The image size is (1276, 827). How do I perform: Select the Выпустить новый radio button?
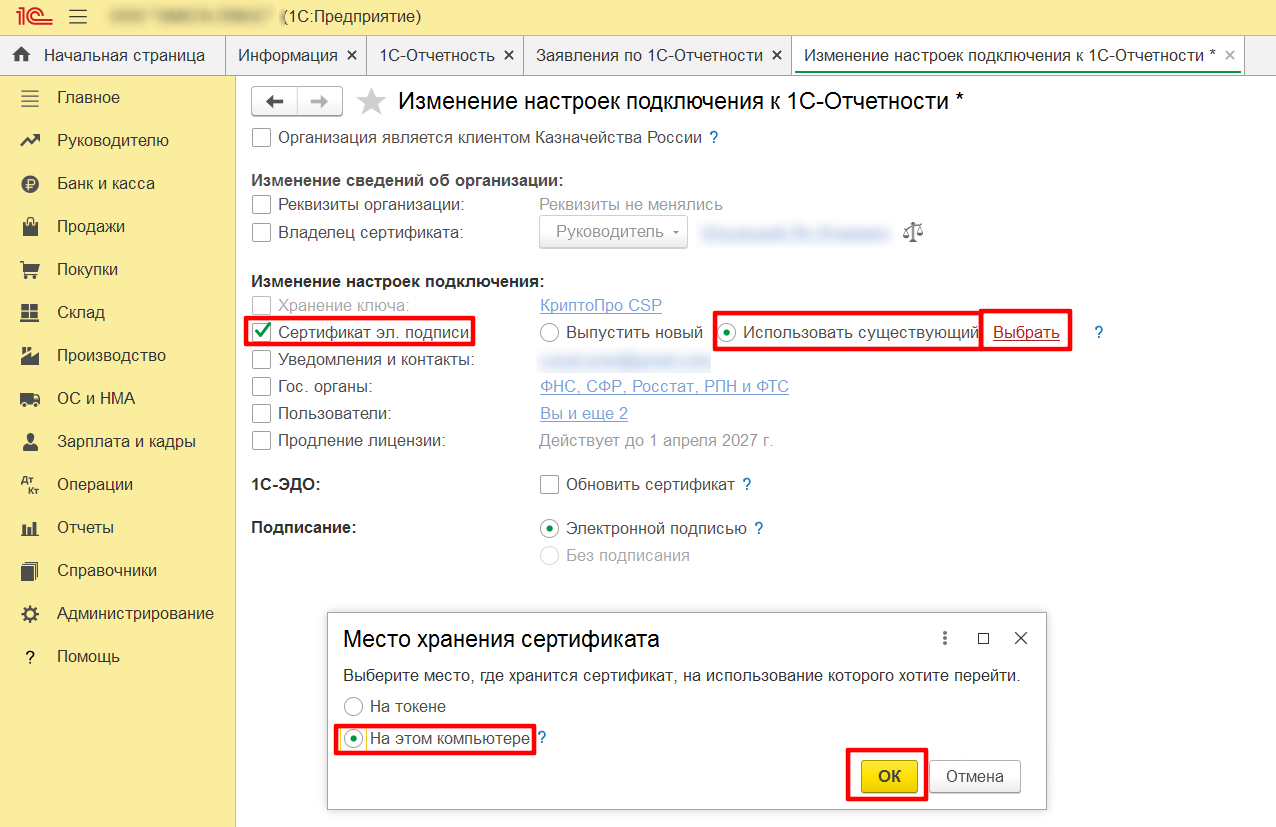click(549, 332)
